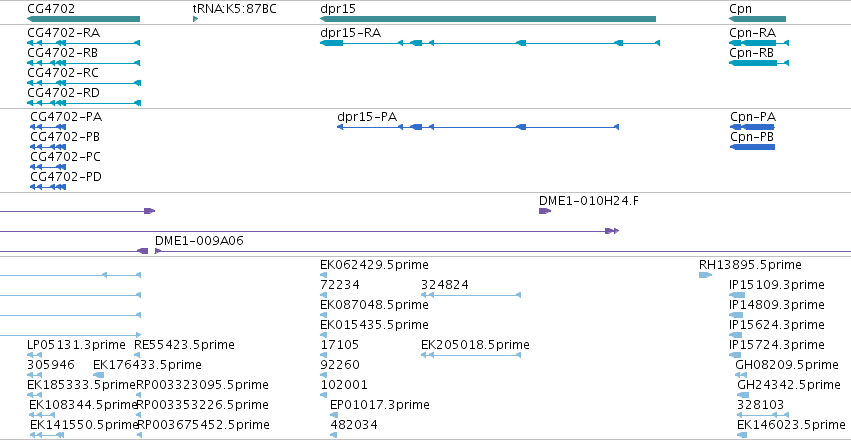Click the Cpn-RB transcript label
Viewport: 851px width, 440px height.
[752, 53]
